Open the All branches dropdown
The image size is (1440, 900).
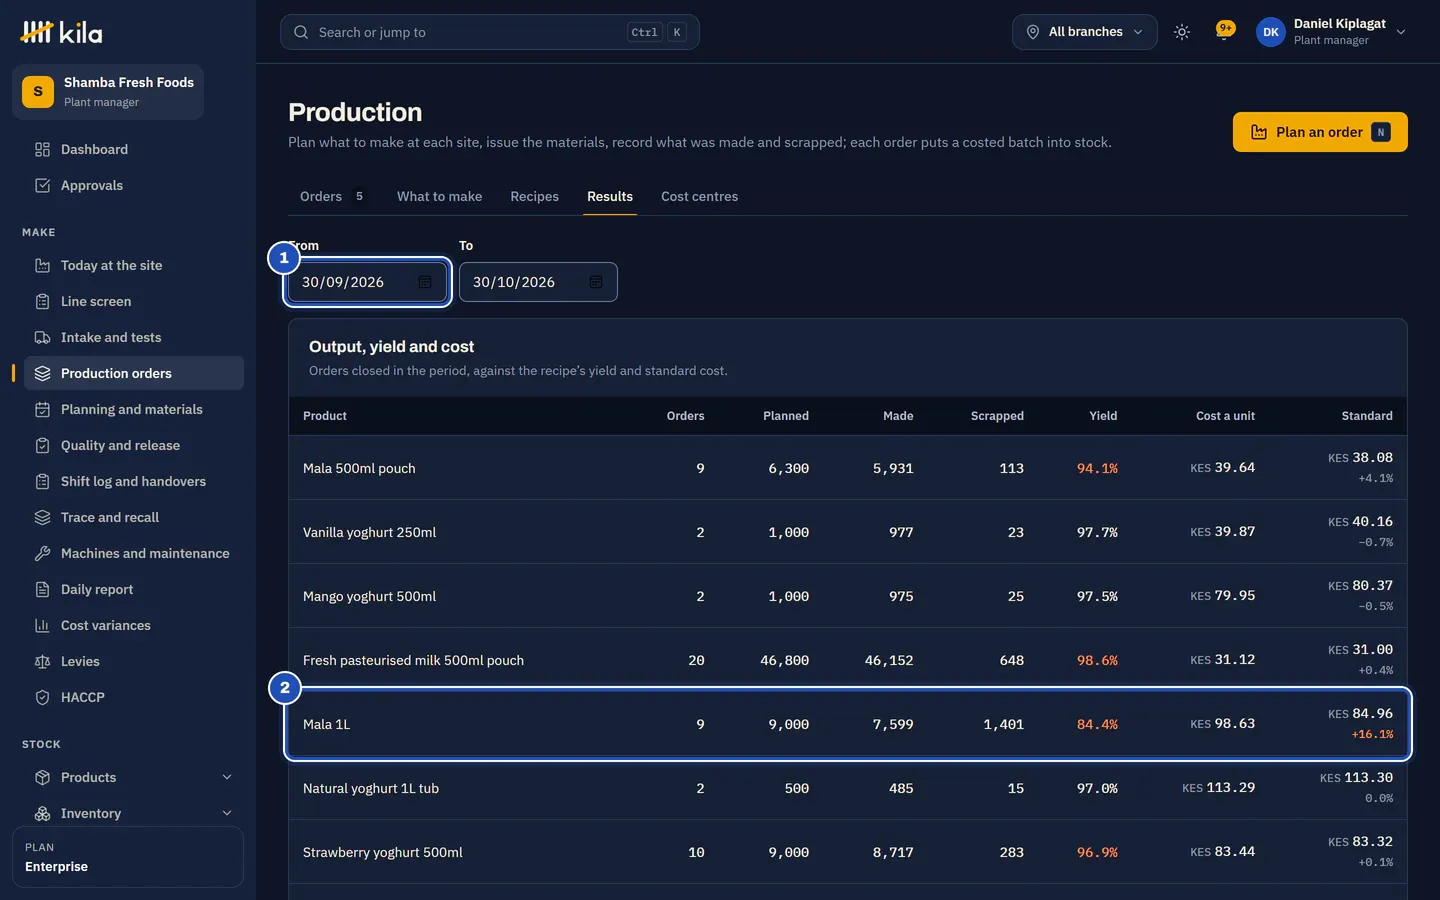pos(1085,32)
